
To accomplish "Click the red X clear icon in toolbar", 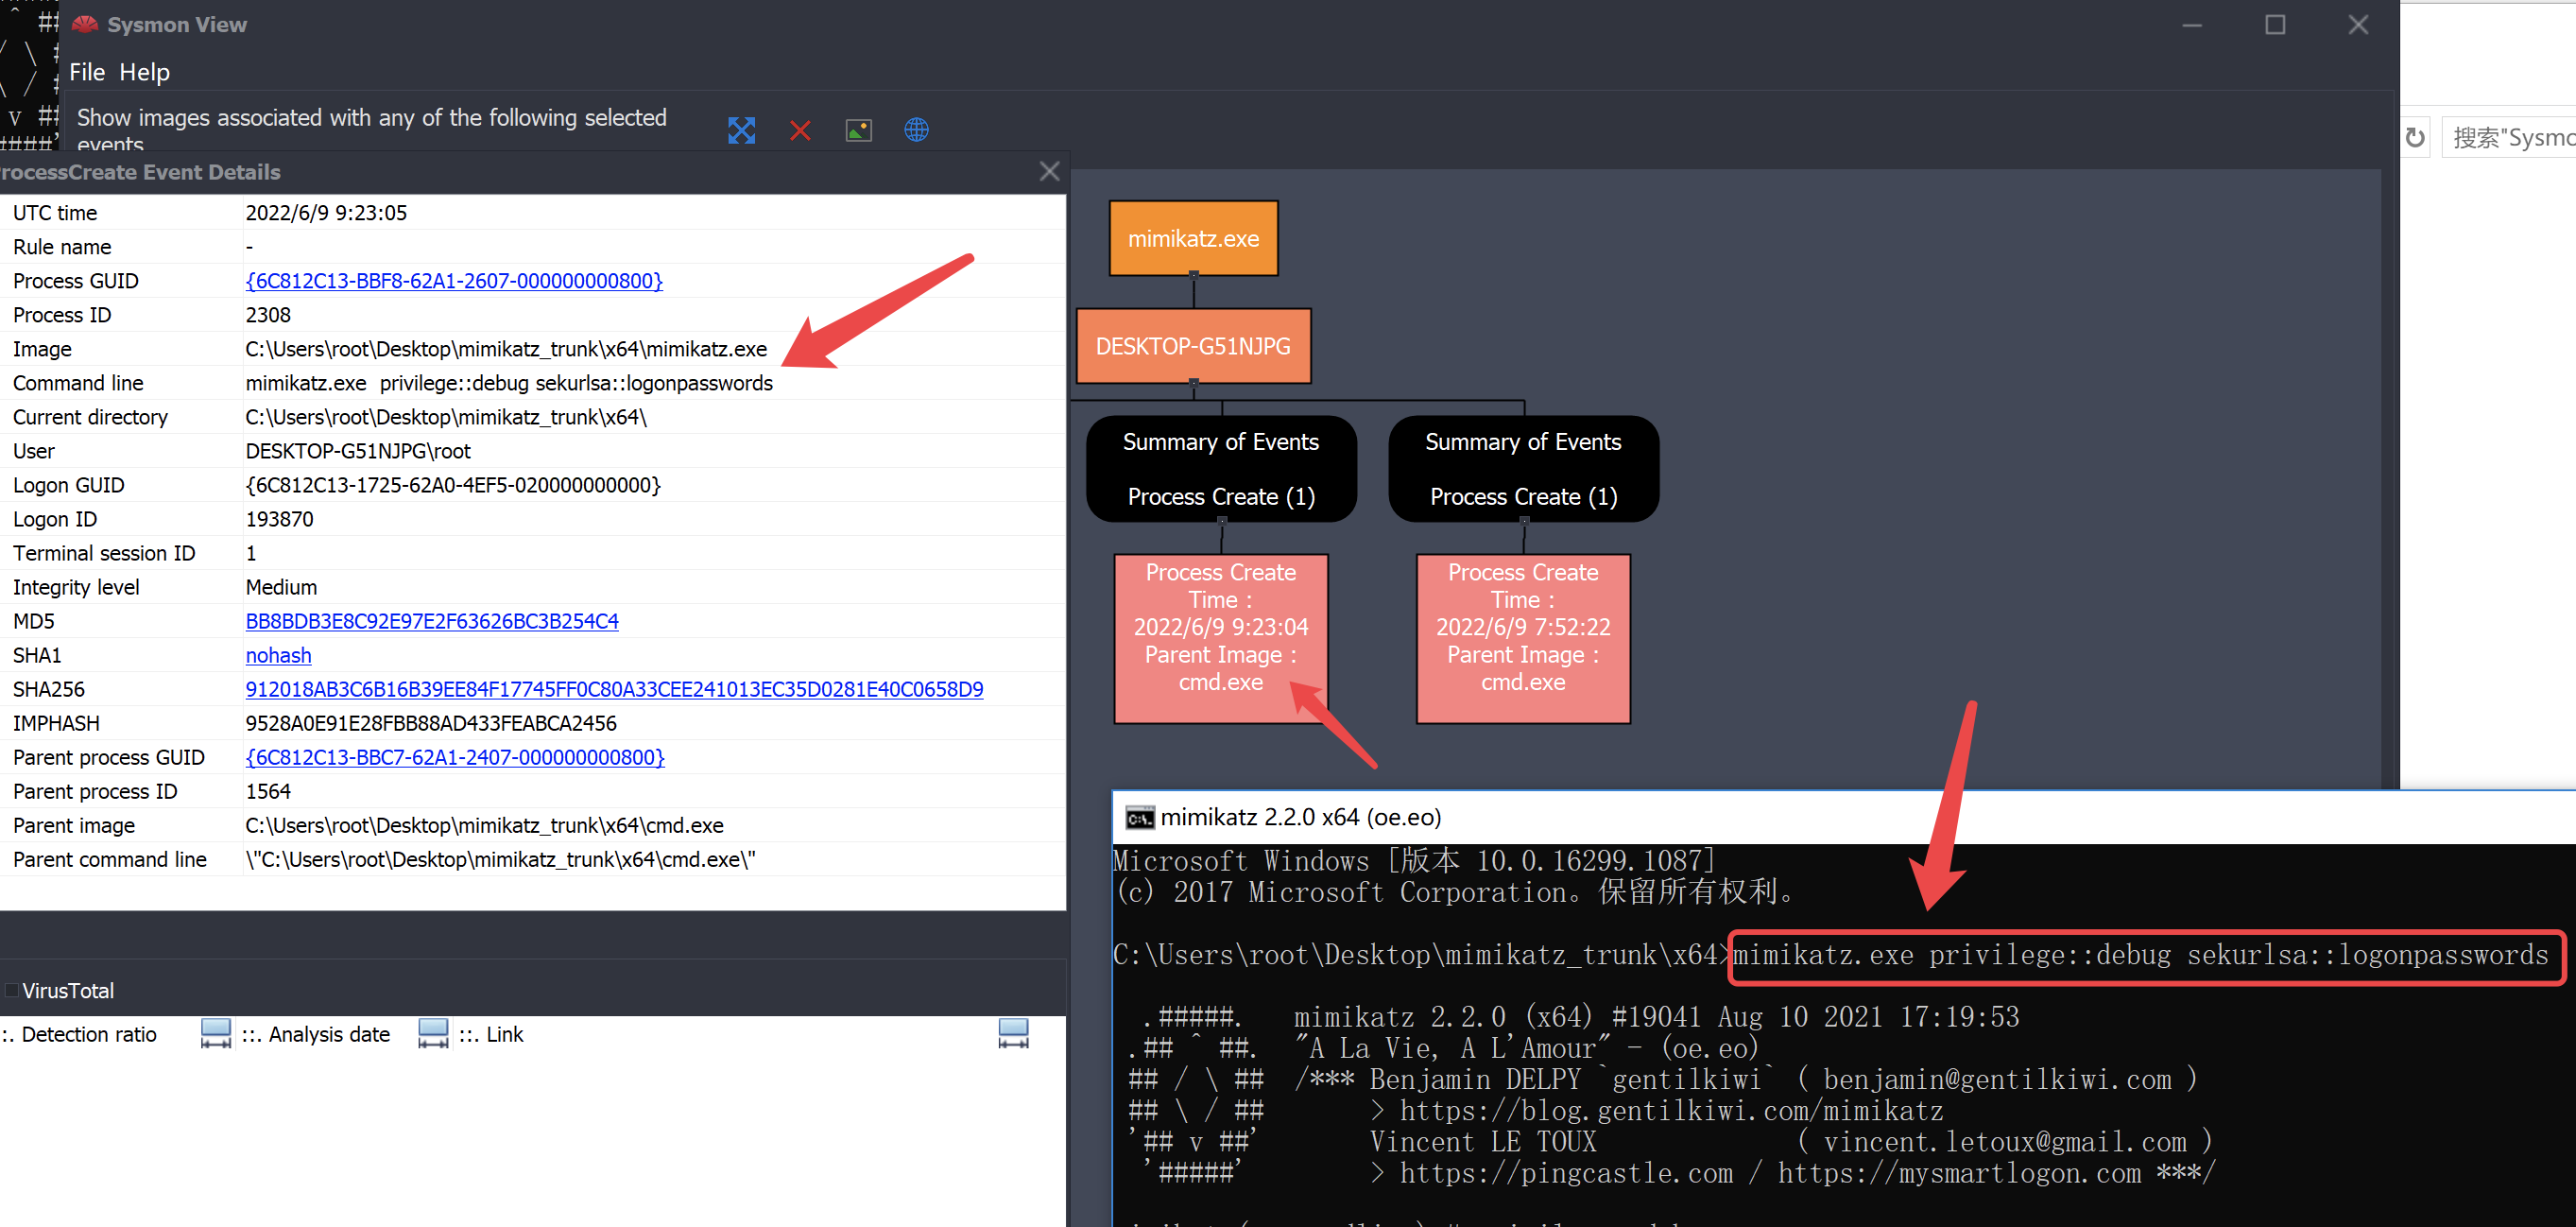I will (800, 130).
